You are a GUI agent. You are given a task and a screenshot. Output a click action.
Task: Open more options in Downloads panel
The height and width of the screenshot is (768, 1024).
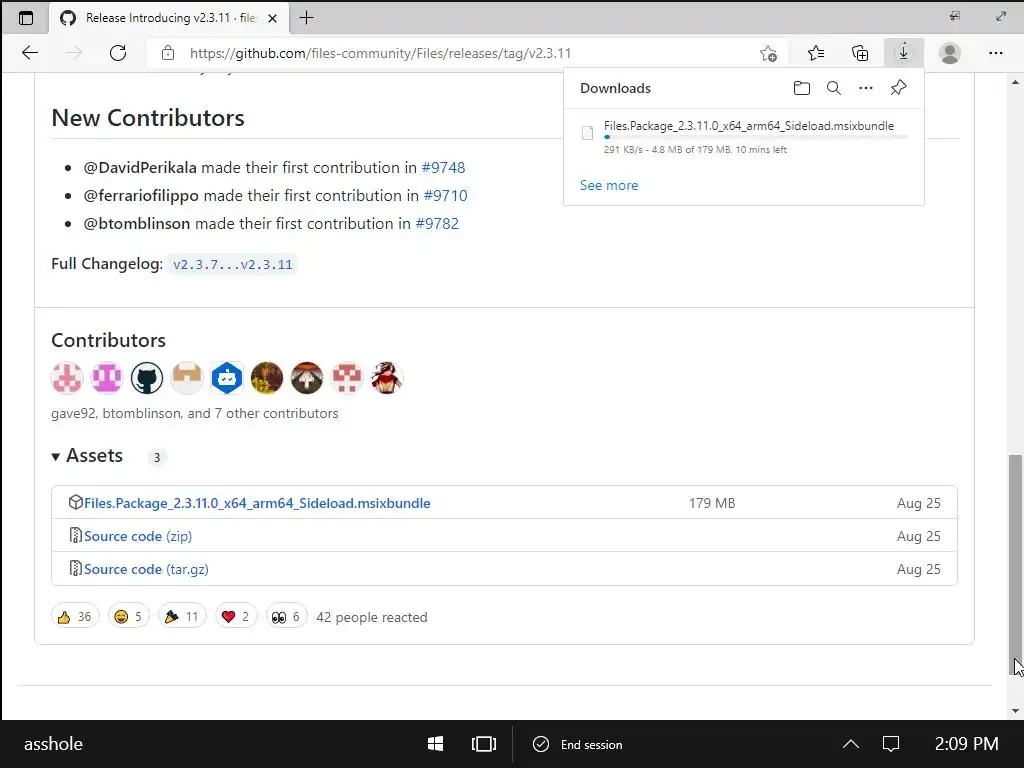click(x=865, y=88)
